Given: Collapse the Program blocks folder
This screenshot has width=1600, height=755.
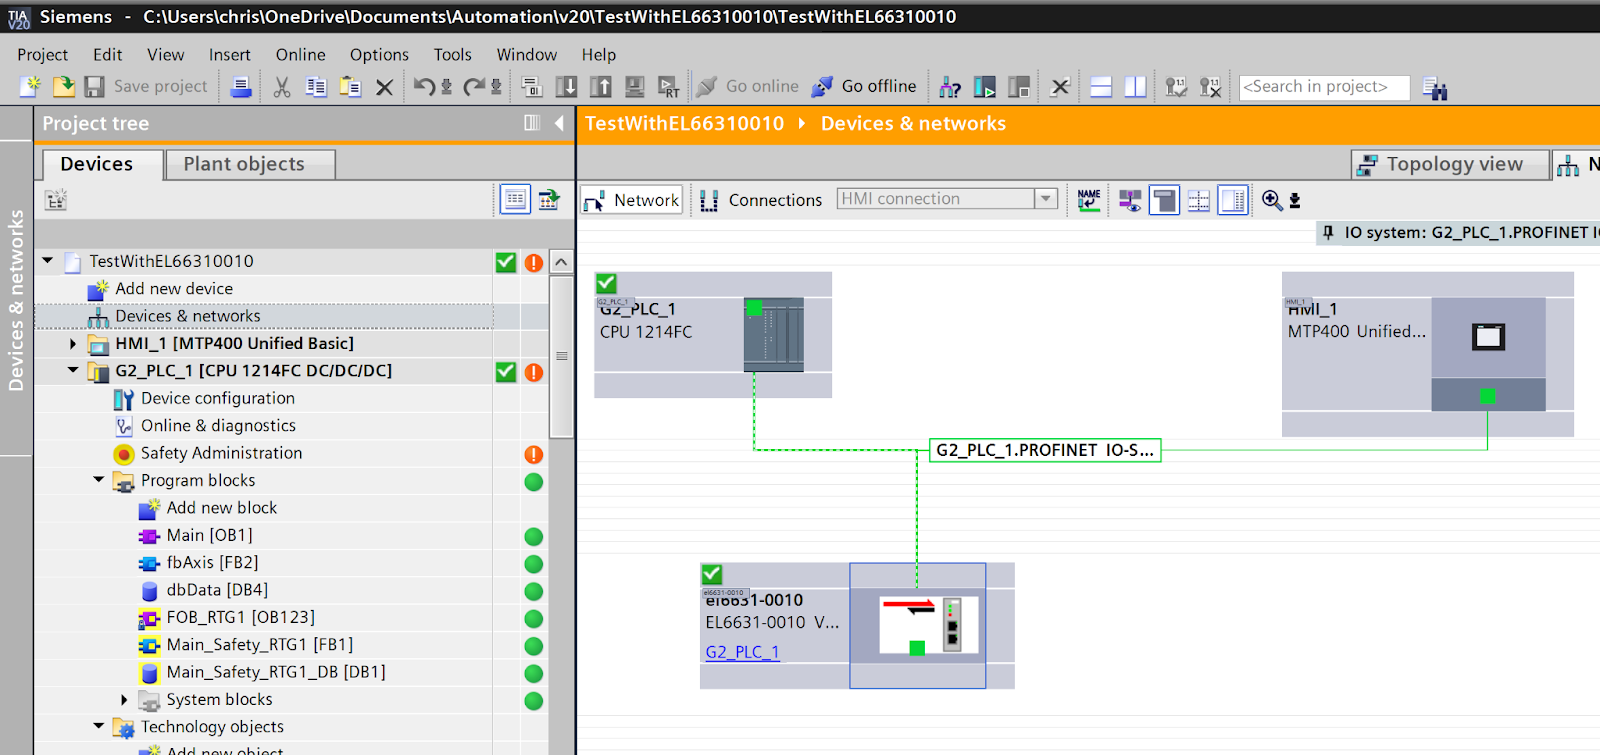Looking at the screenshot, I should (x=98, y=480).
